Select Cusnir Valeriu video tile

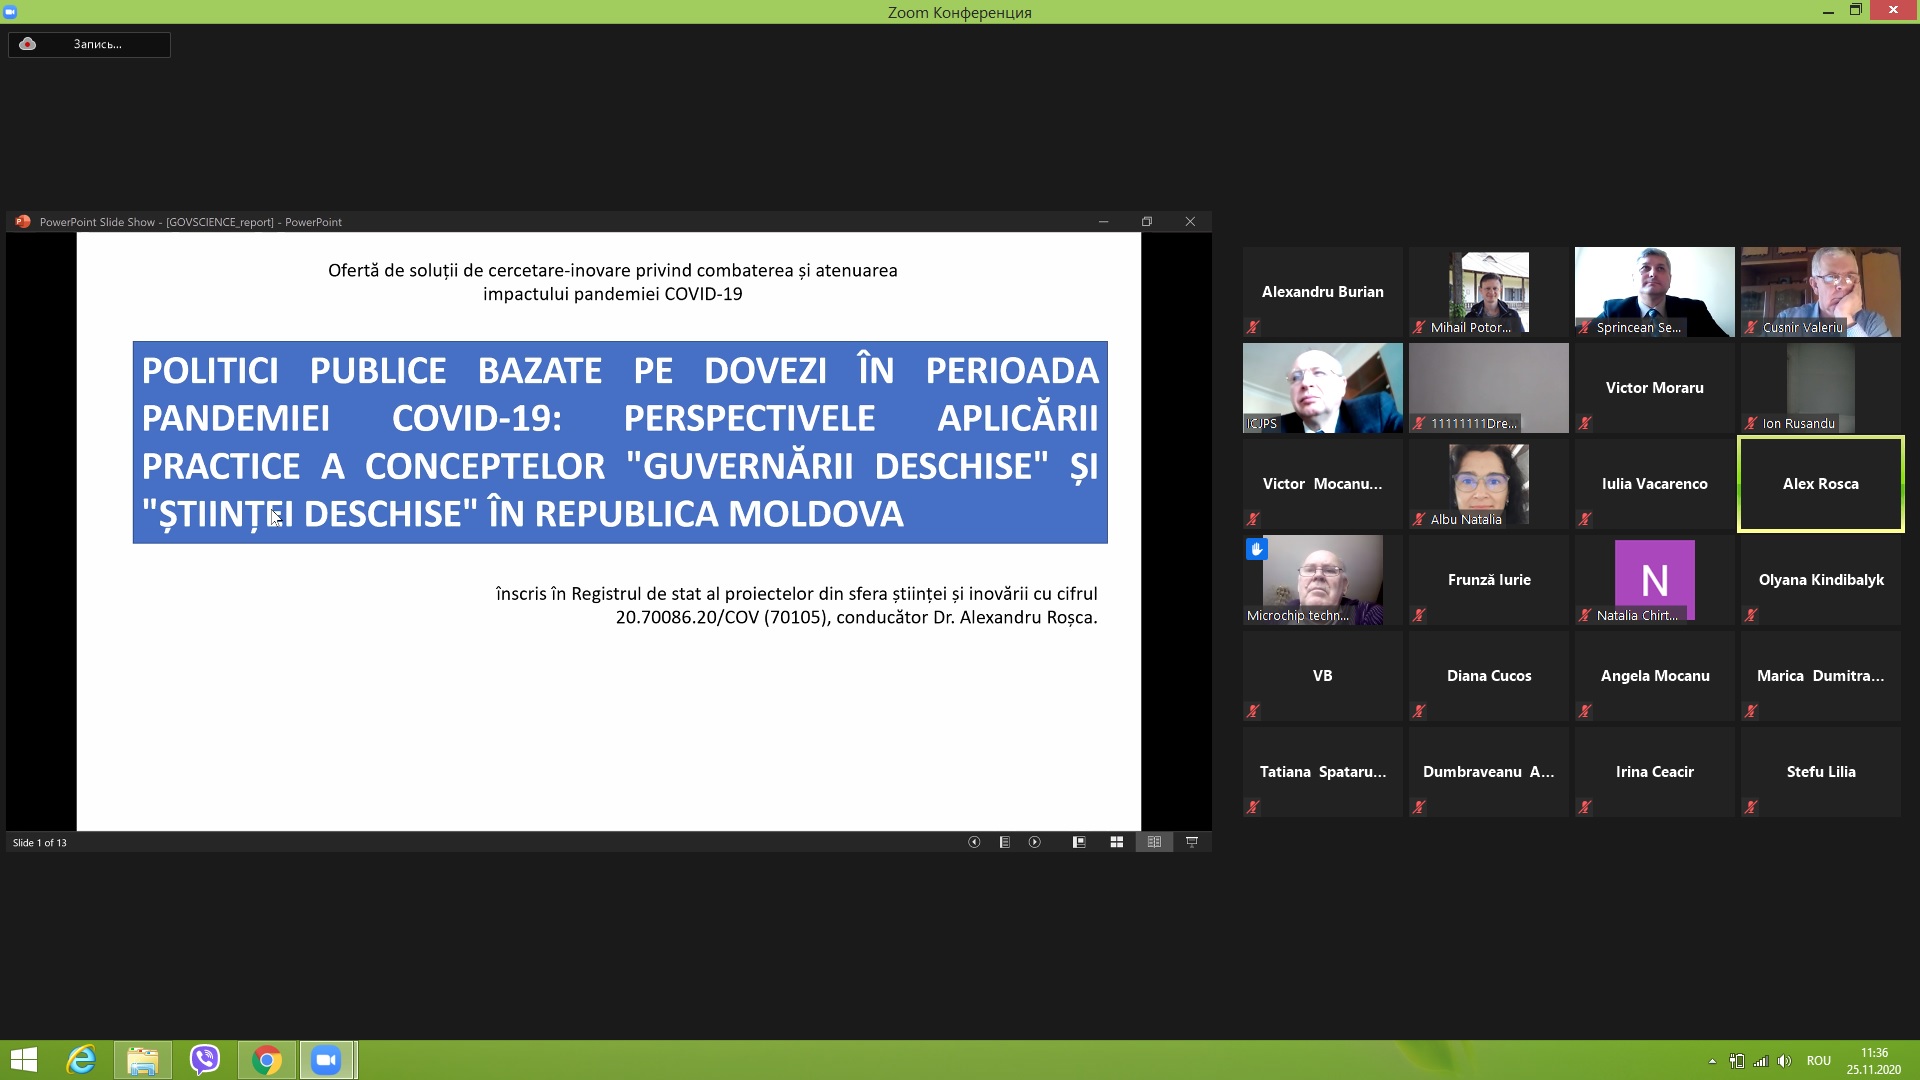[x=1820, y=292]
